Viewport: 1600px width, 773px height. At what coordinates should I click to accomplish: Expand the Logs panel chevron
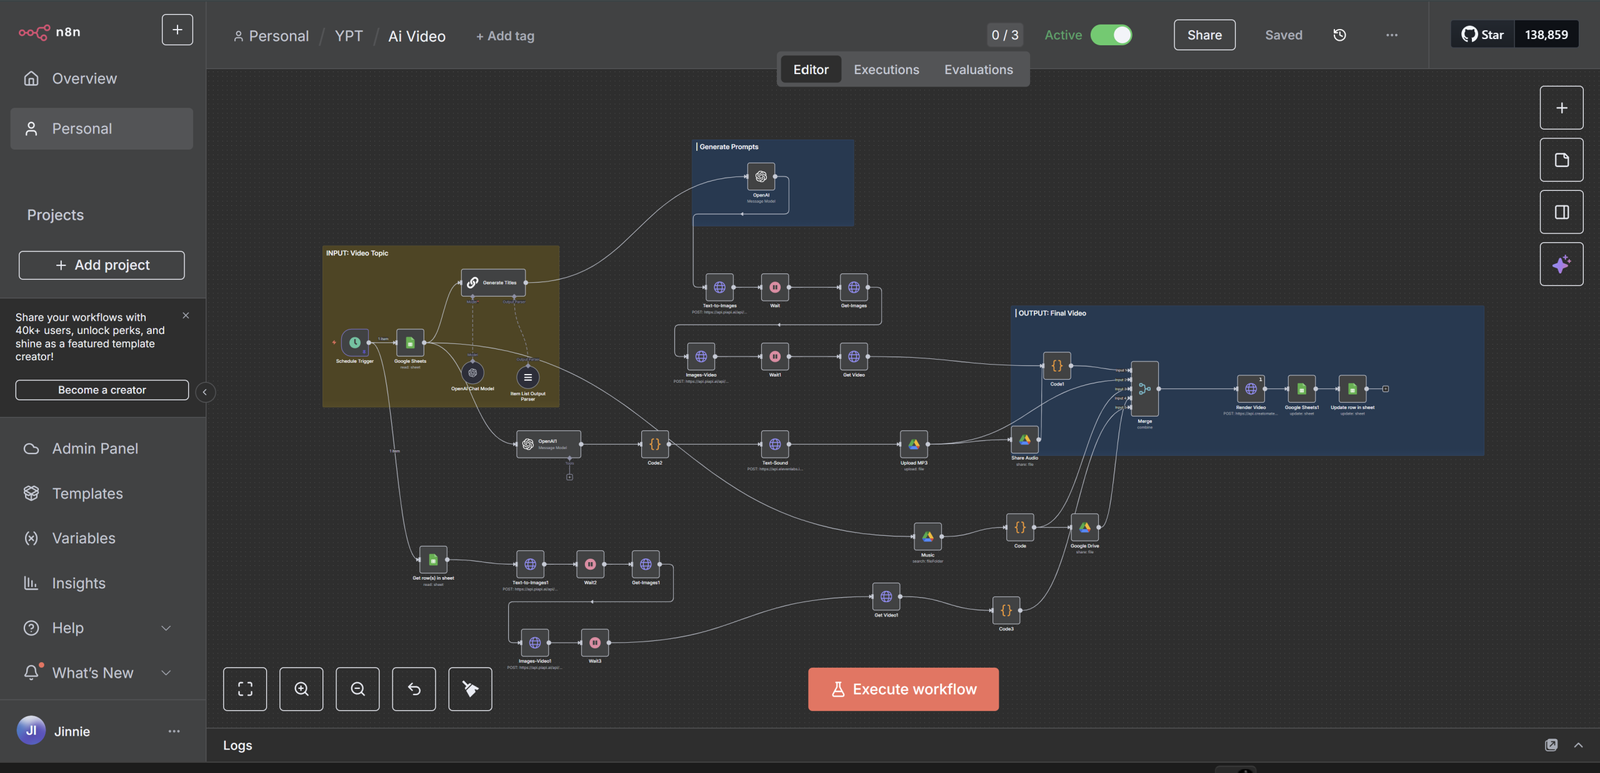click(x=1578, y=745)
